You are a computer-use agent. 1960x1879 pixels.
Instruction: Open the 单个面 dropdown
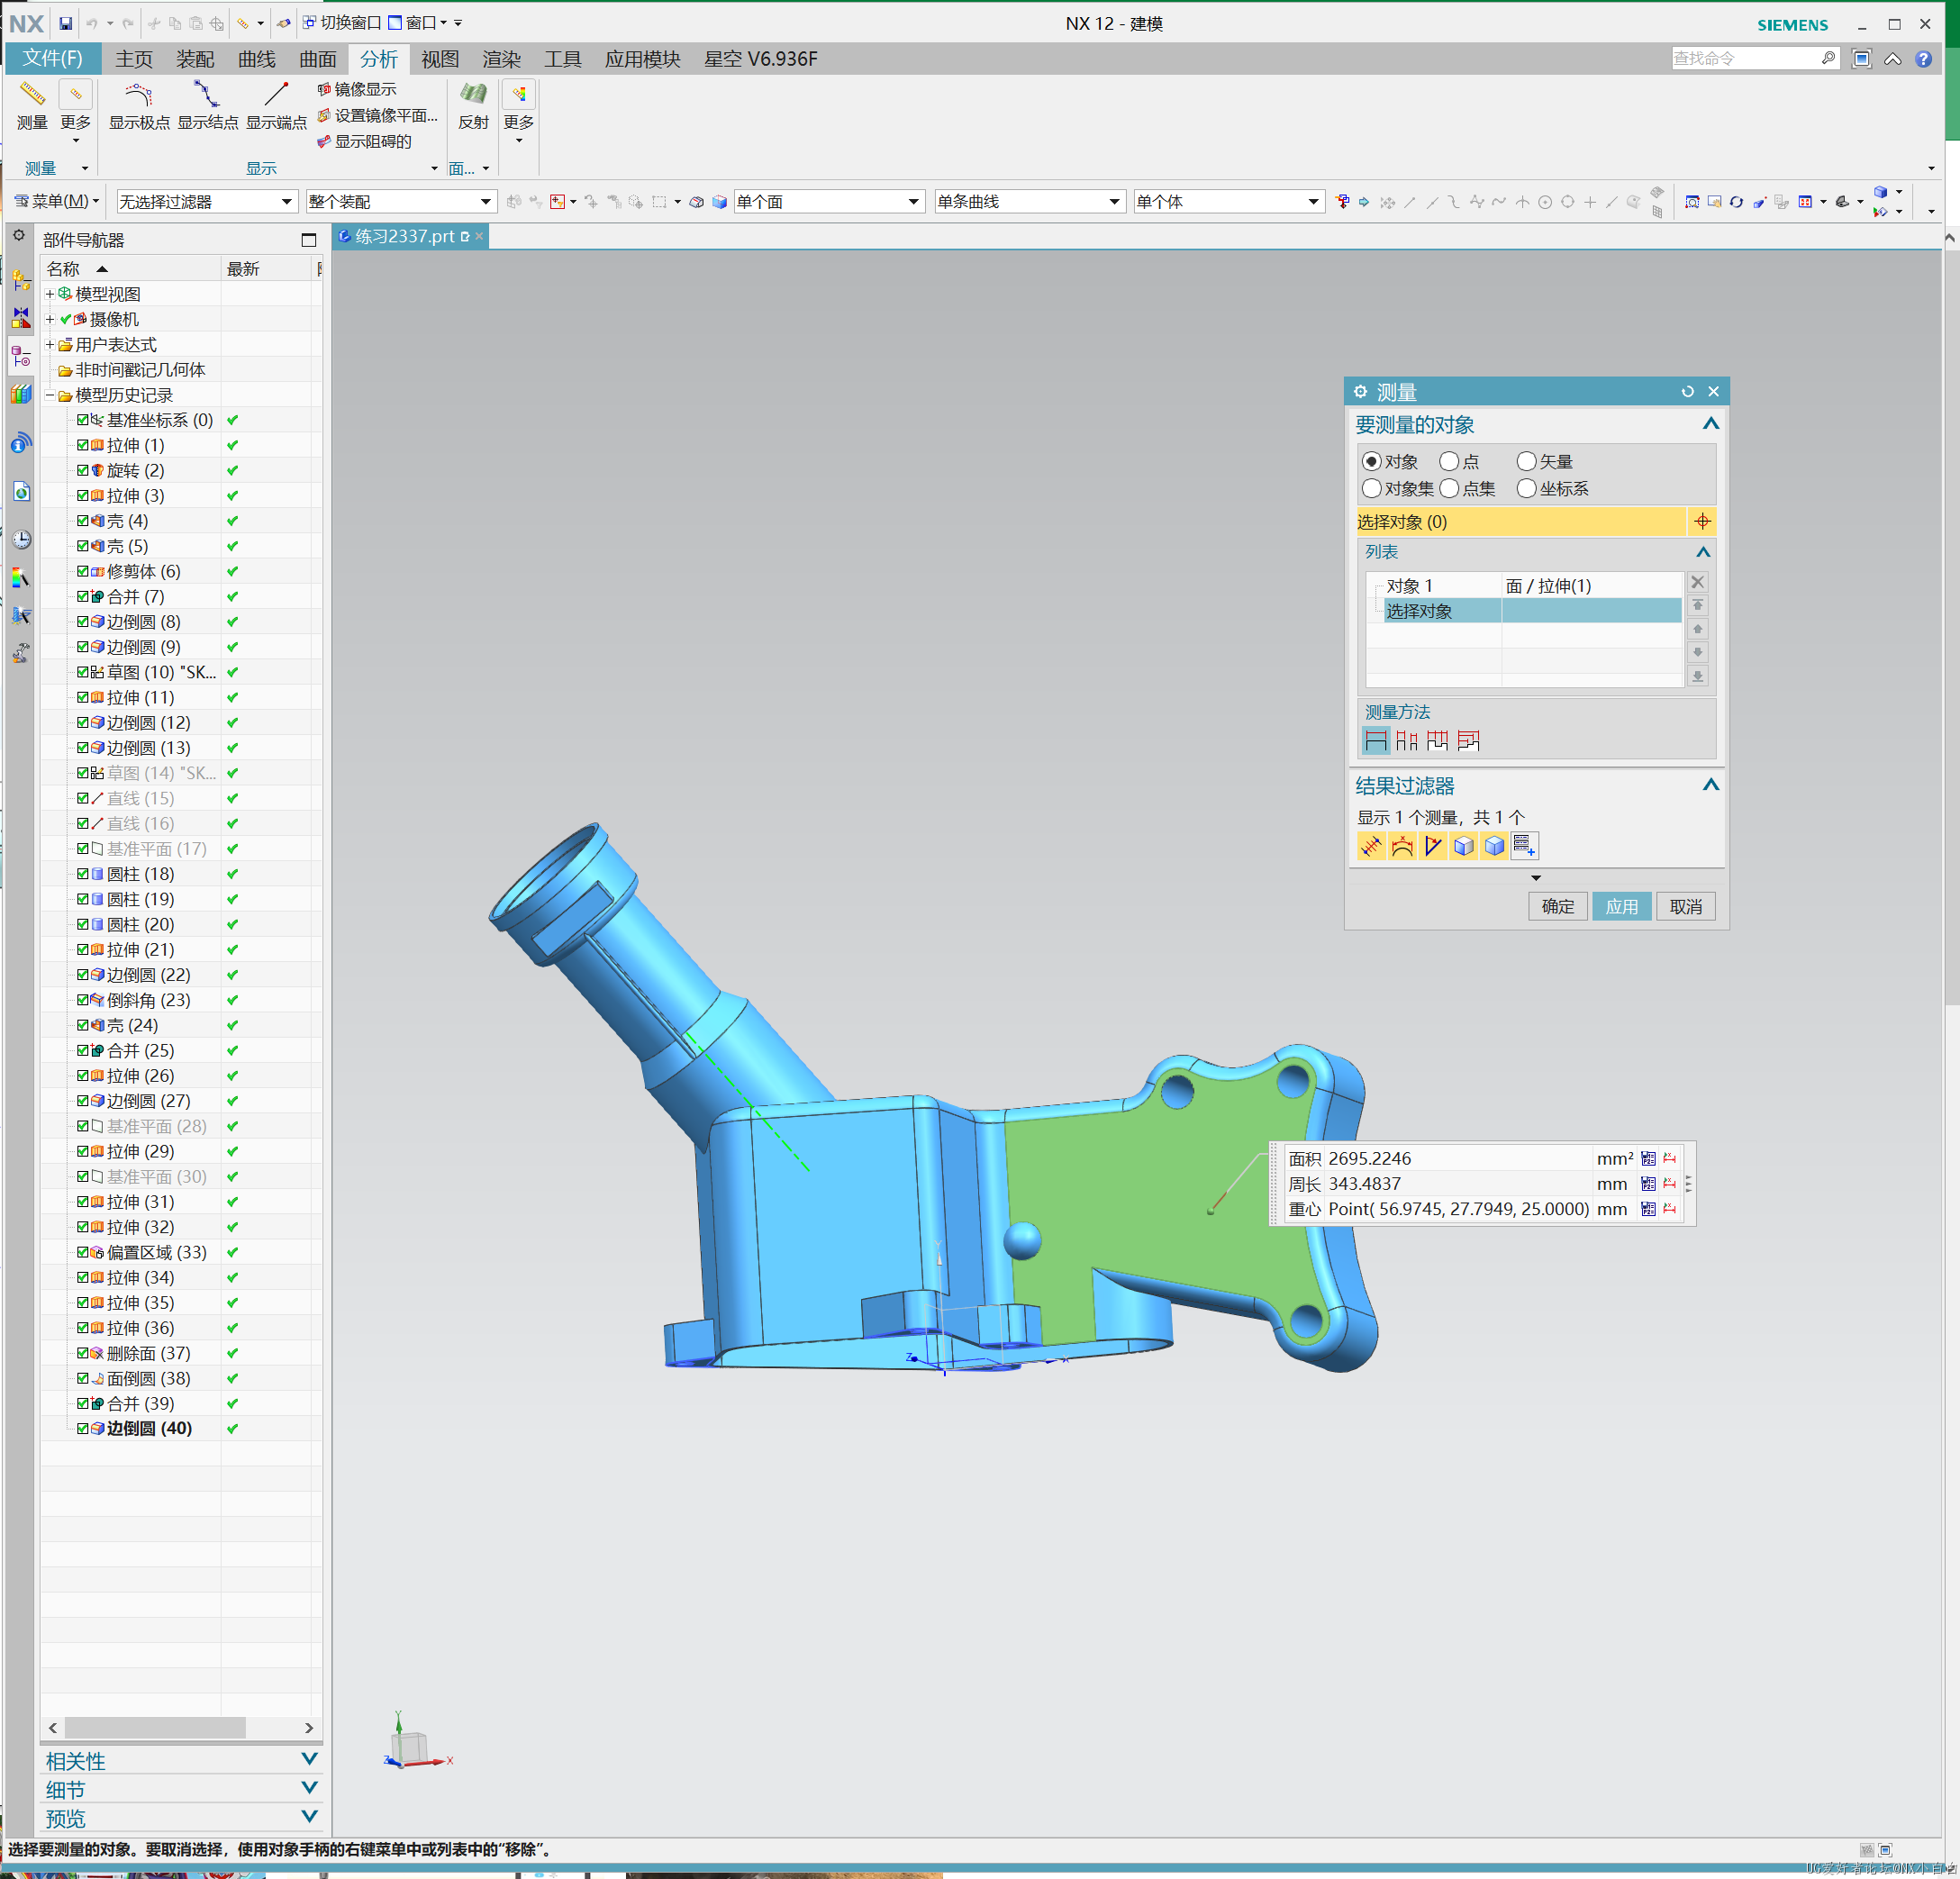828,202
